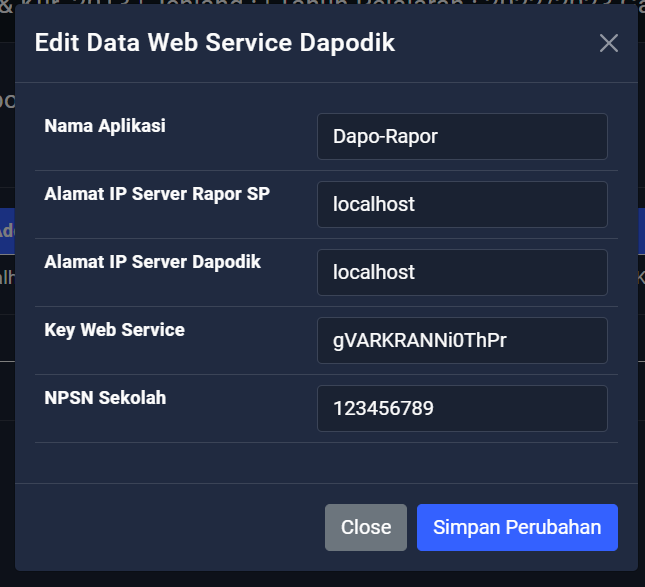Focus the Alamat IP Server Rapor SP field
The height and width of the screenshot is (587, 645).
(x=462, y=204)
